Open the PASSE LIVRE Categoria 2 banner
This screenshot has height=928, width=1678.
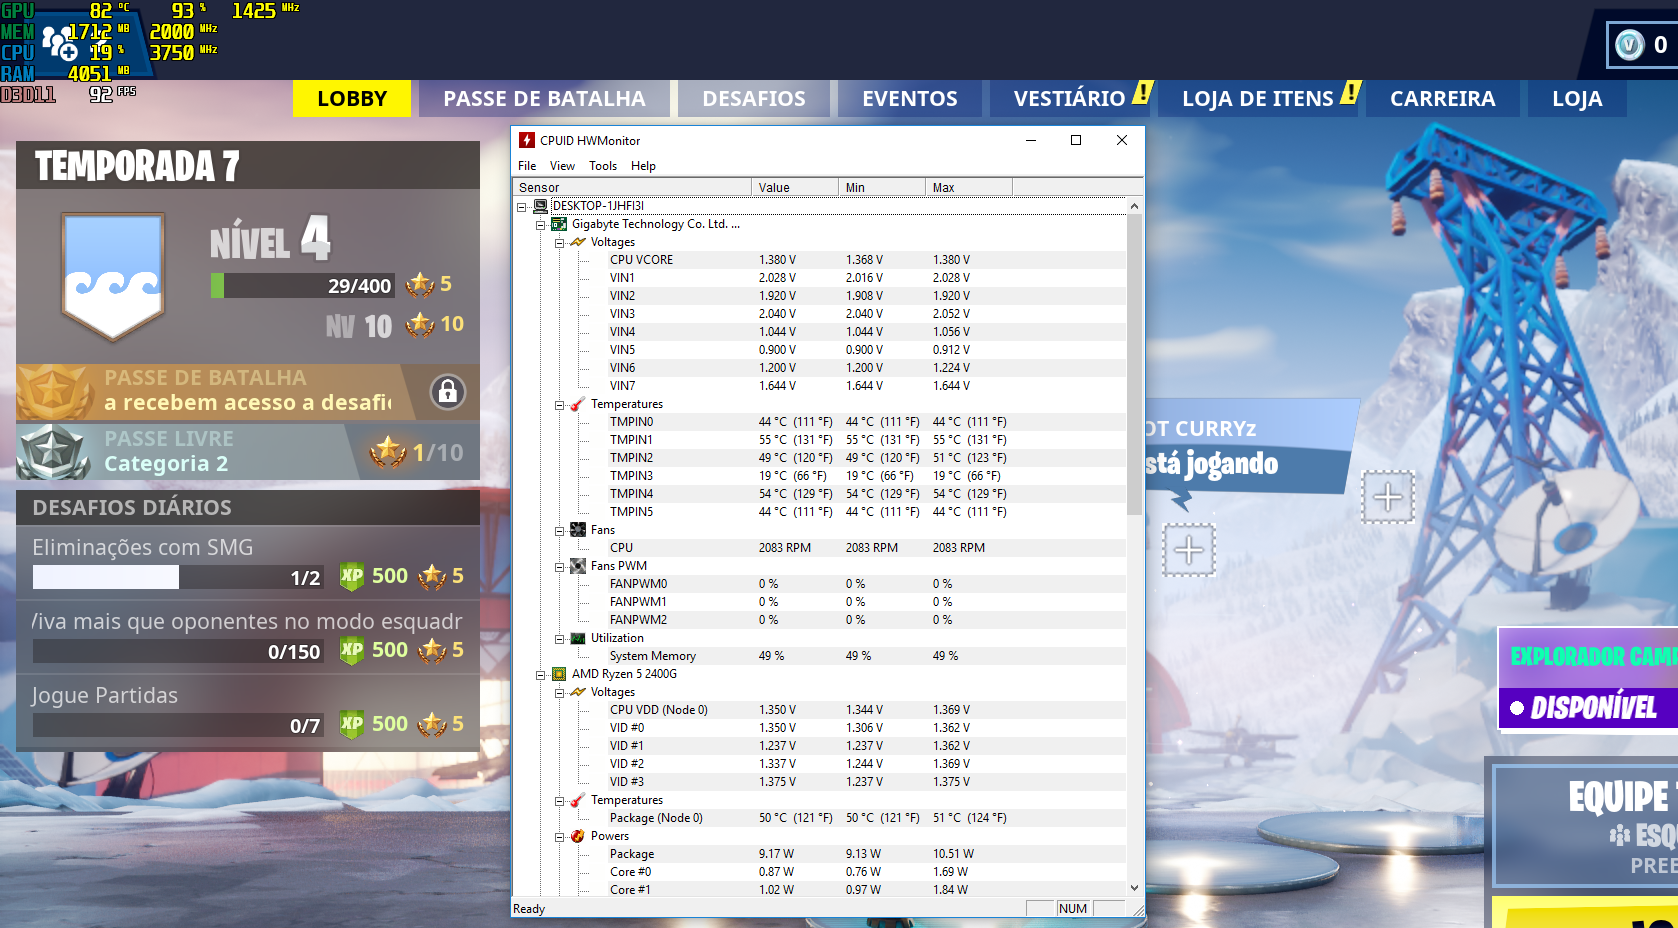coord(248,452)
